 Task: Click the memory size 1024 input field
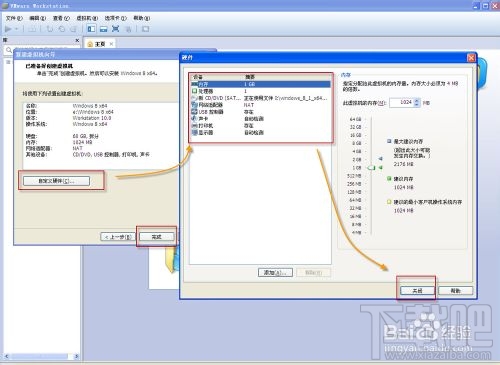(x=402, y=102)
